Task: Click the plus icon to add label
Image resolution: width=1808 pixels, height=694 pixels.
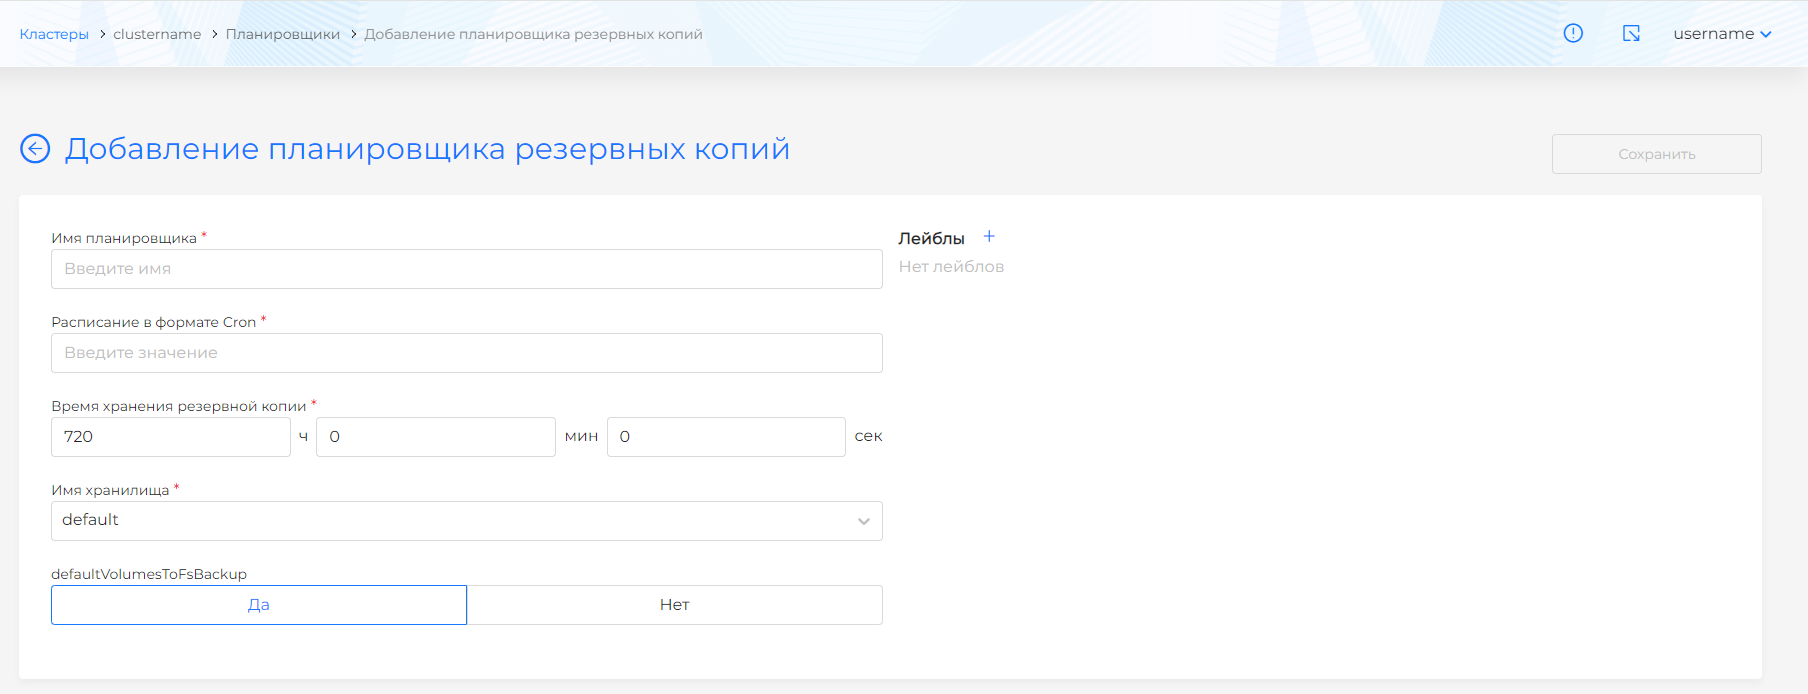Action: [x=989, y=237]
